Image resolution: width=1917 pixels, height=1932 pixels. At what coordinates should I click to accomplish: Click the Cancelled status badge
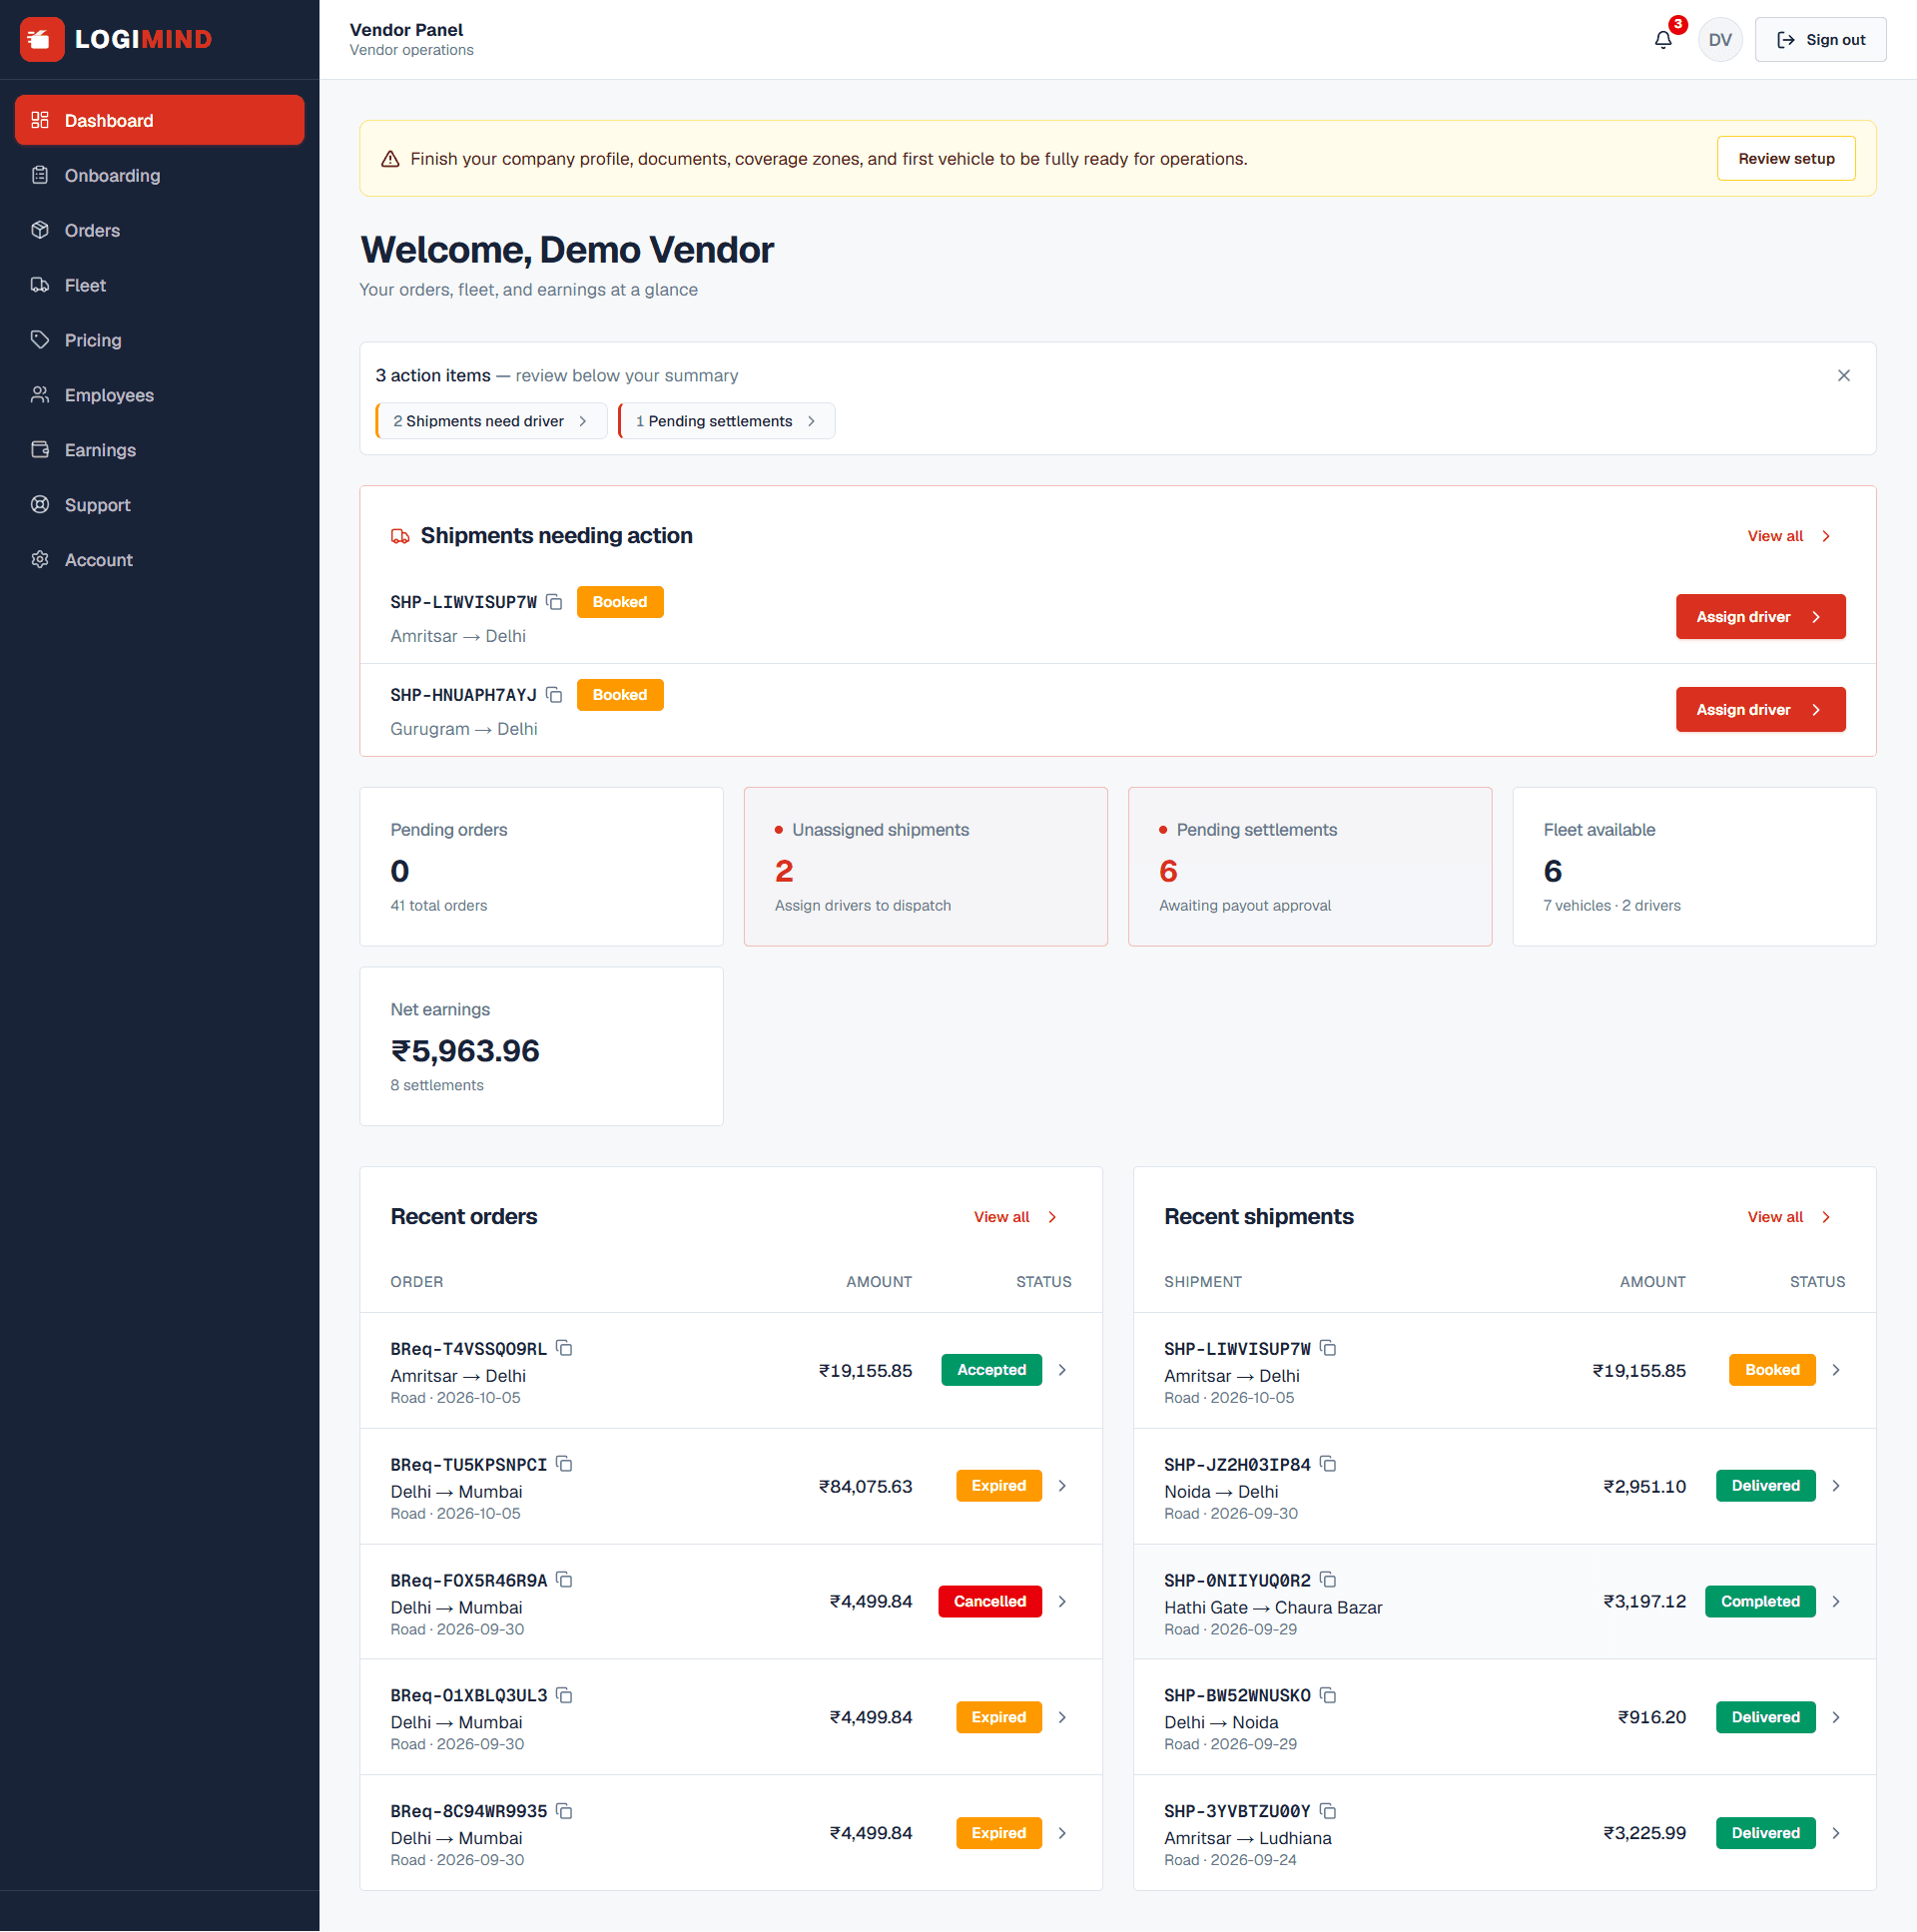coord(989,1602)
